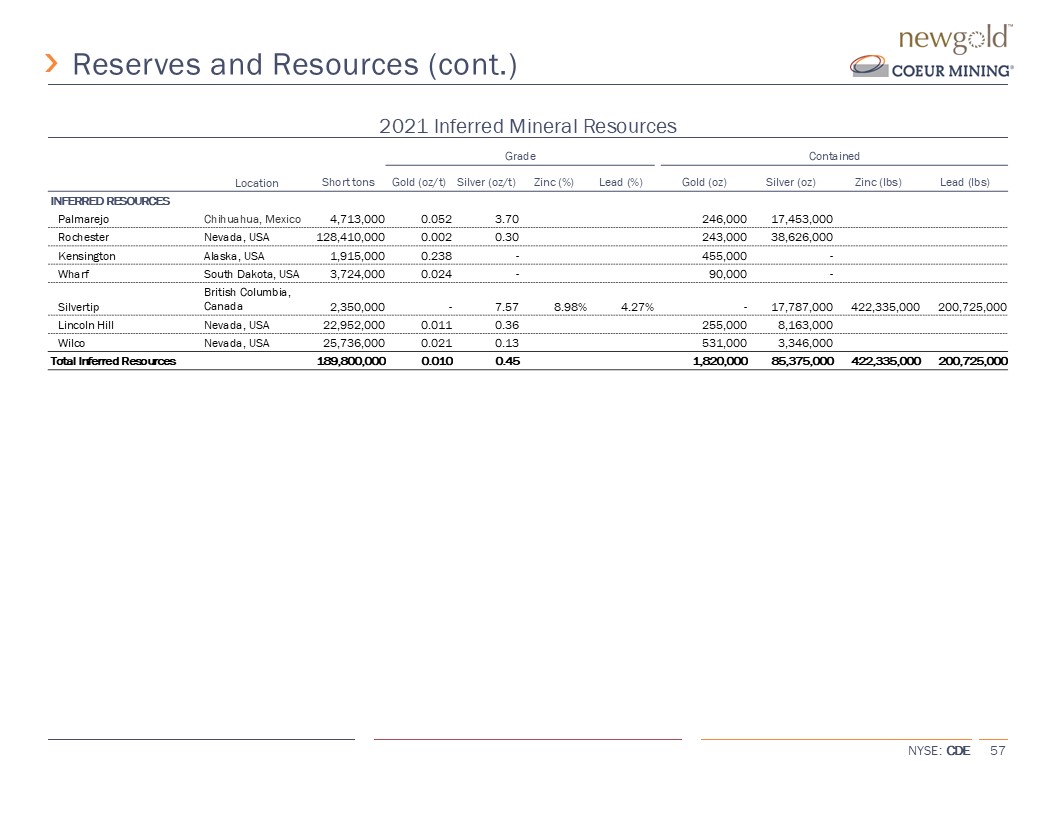The width and height of the screenshot is (1056, 816).
Task: Click the page number 57
Action: (996, 752)
